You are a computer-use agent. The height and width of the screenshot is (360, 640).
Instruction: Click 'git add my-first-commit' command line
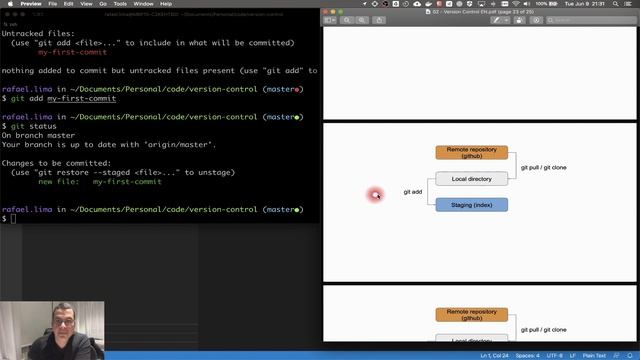point(59,98)
